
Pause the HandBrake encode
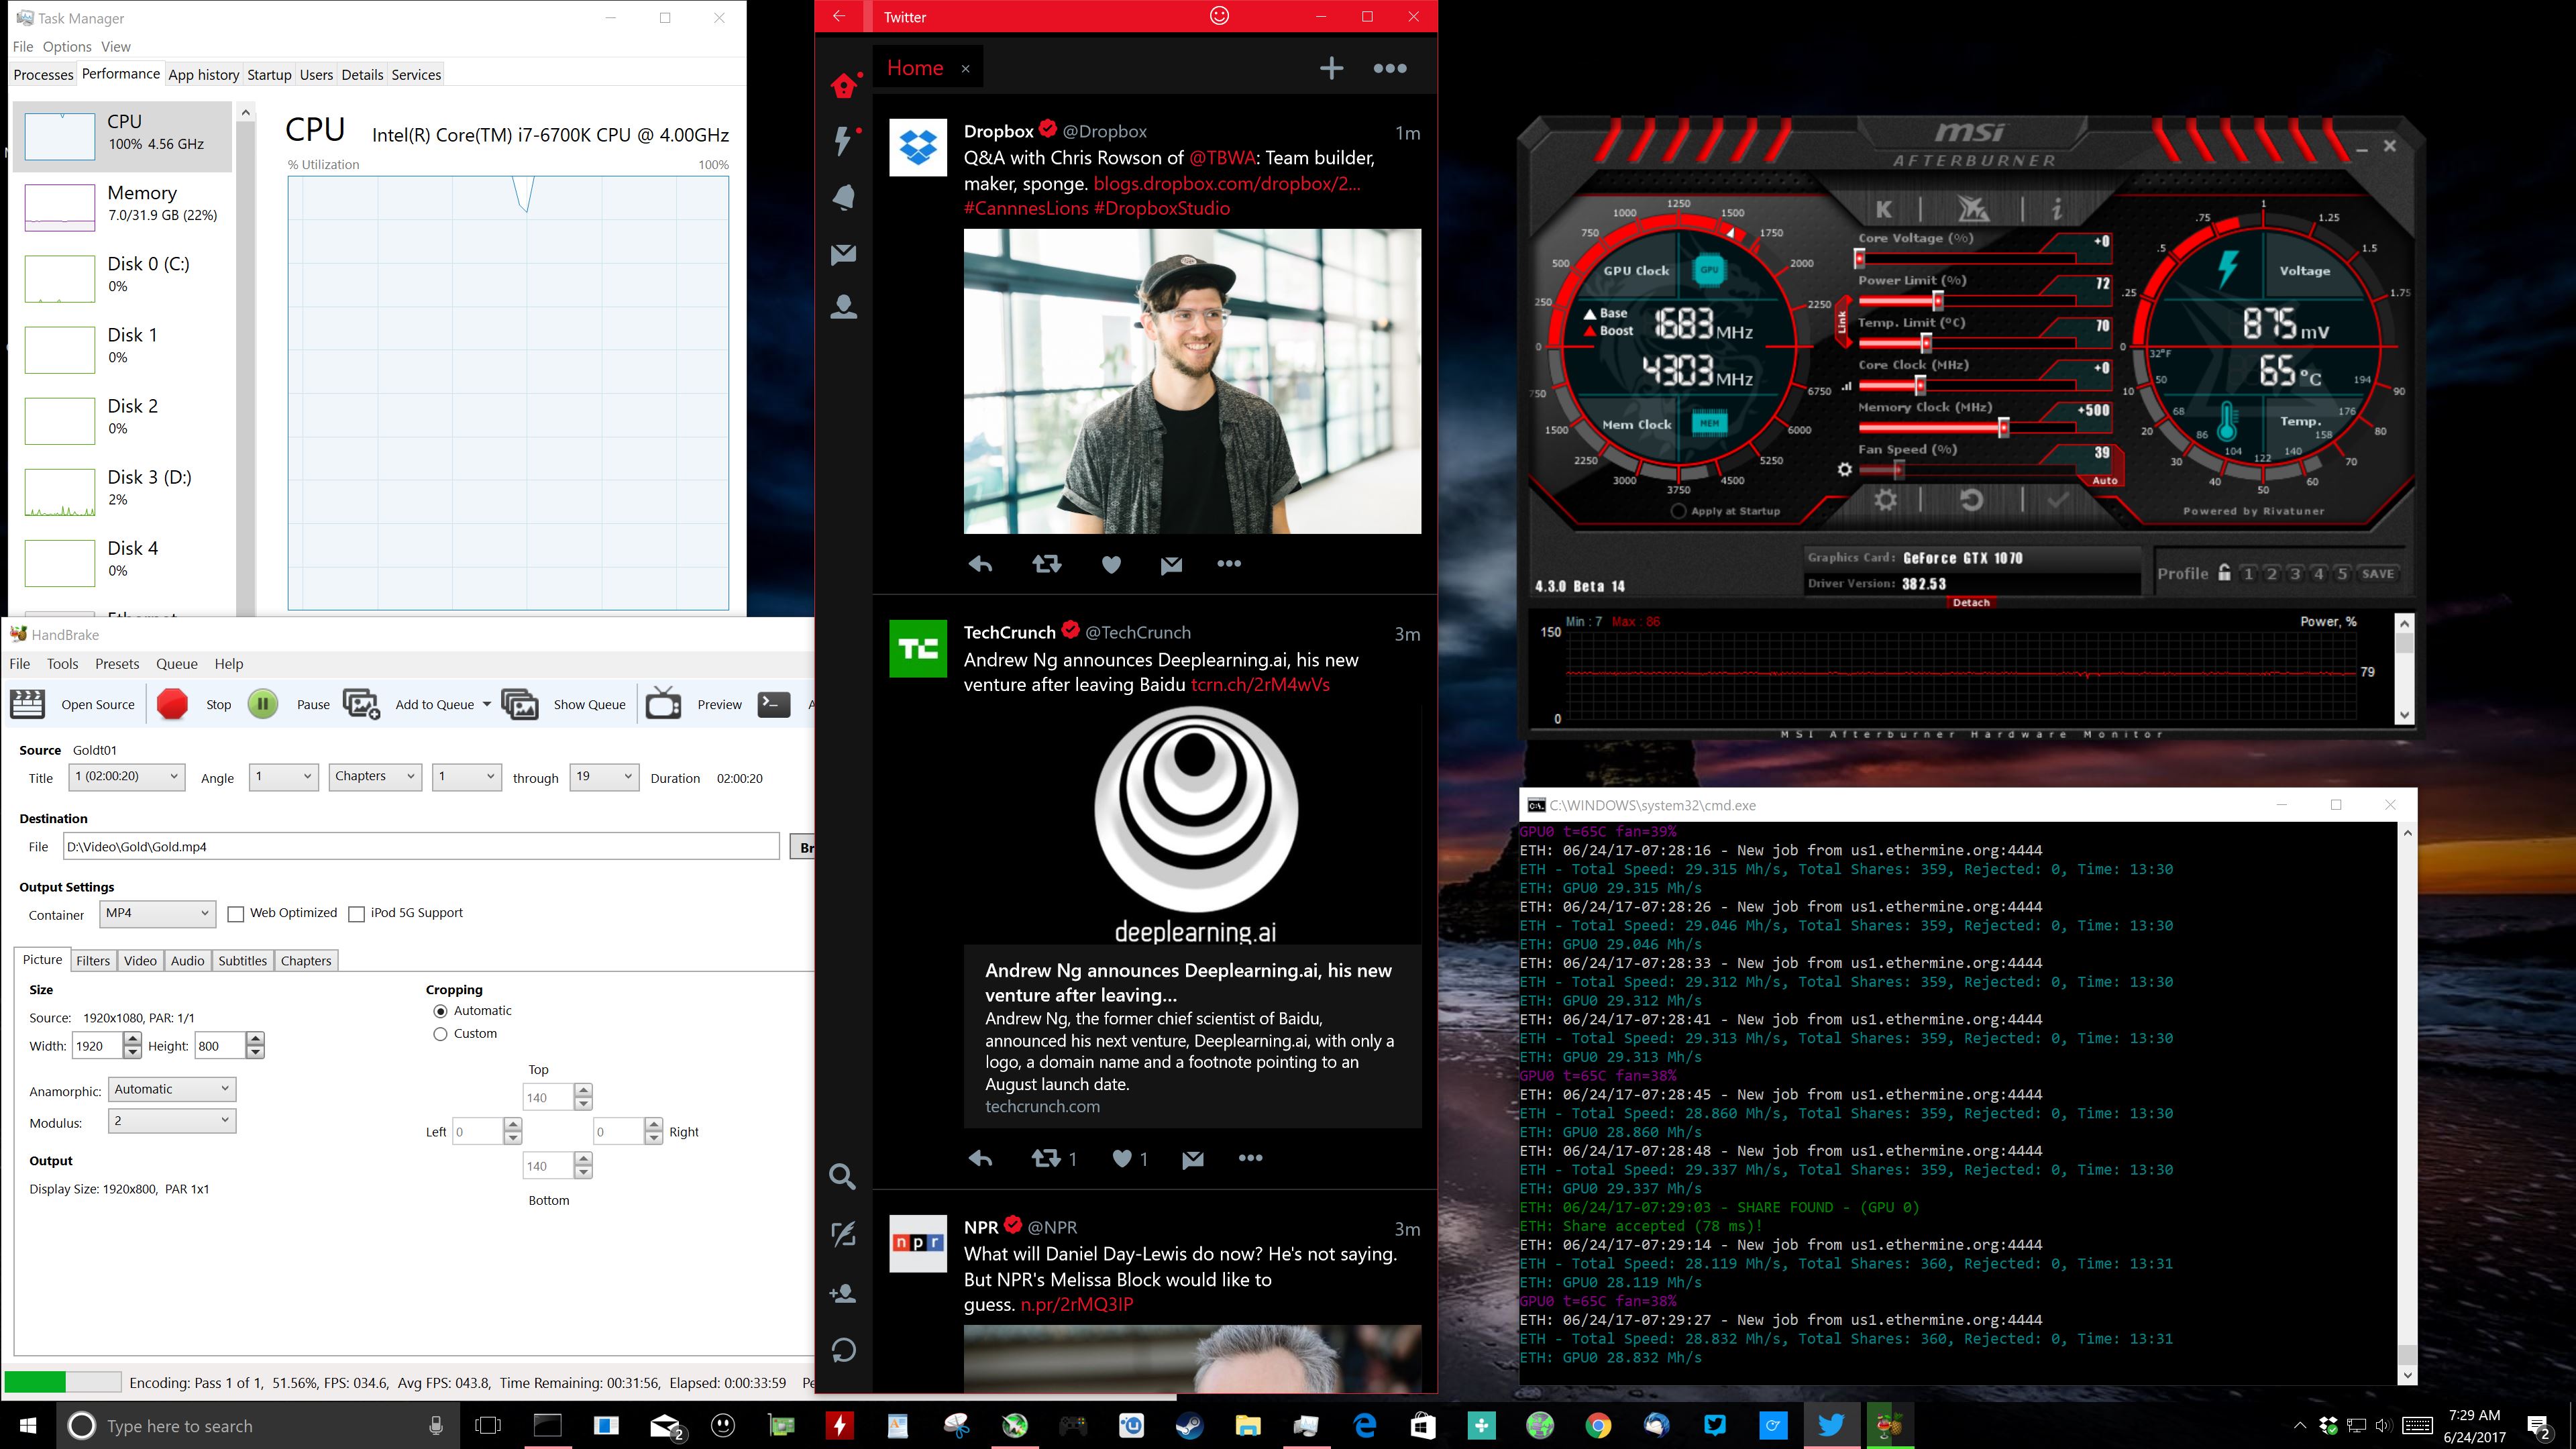263,704
